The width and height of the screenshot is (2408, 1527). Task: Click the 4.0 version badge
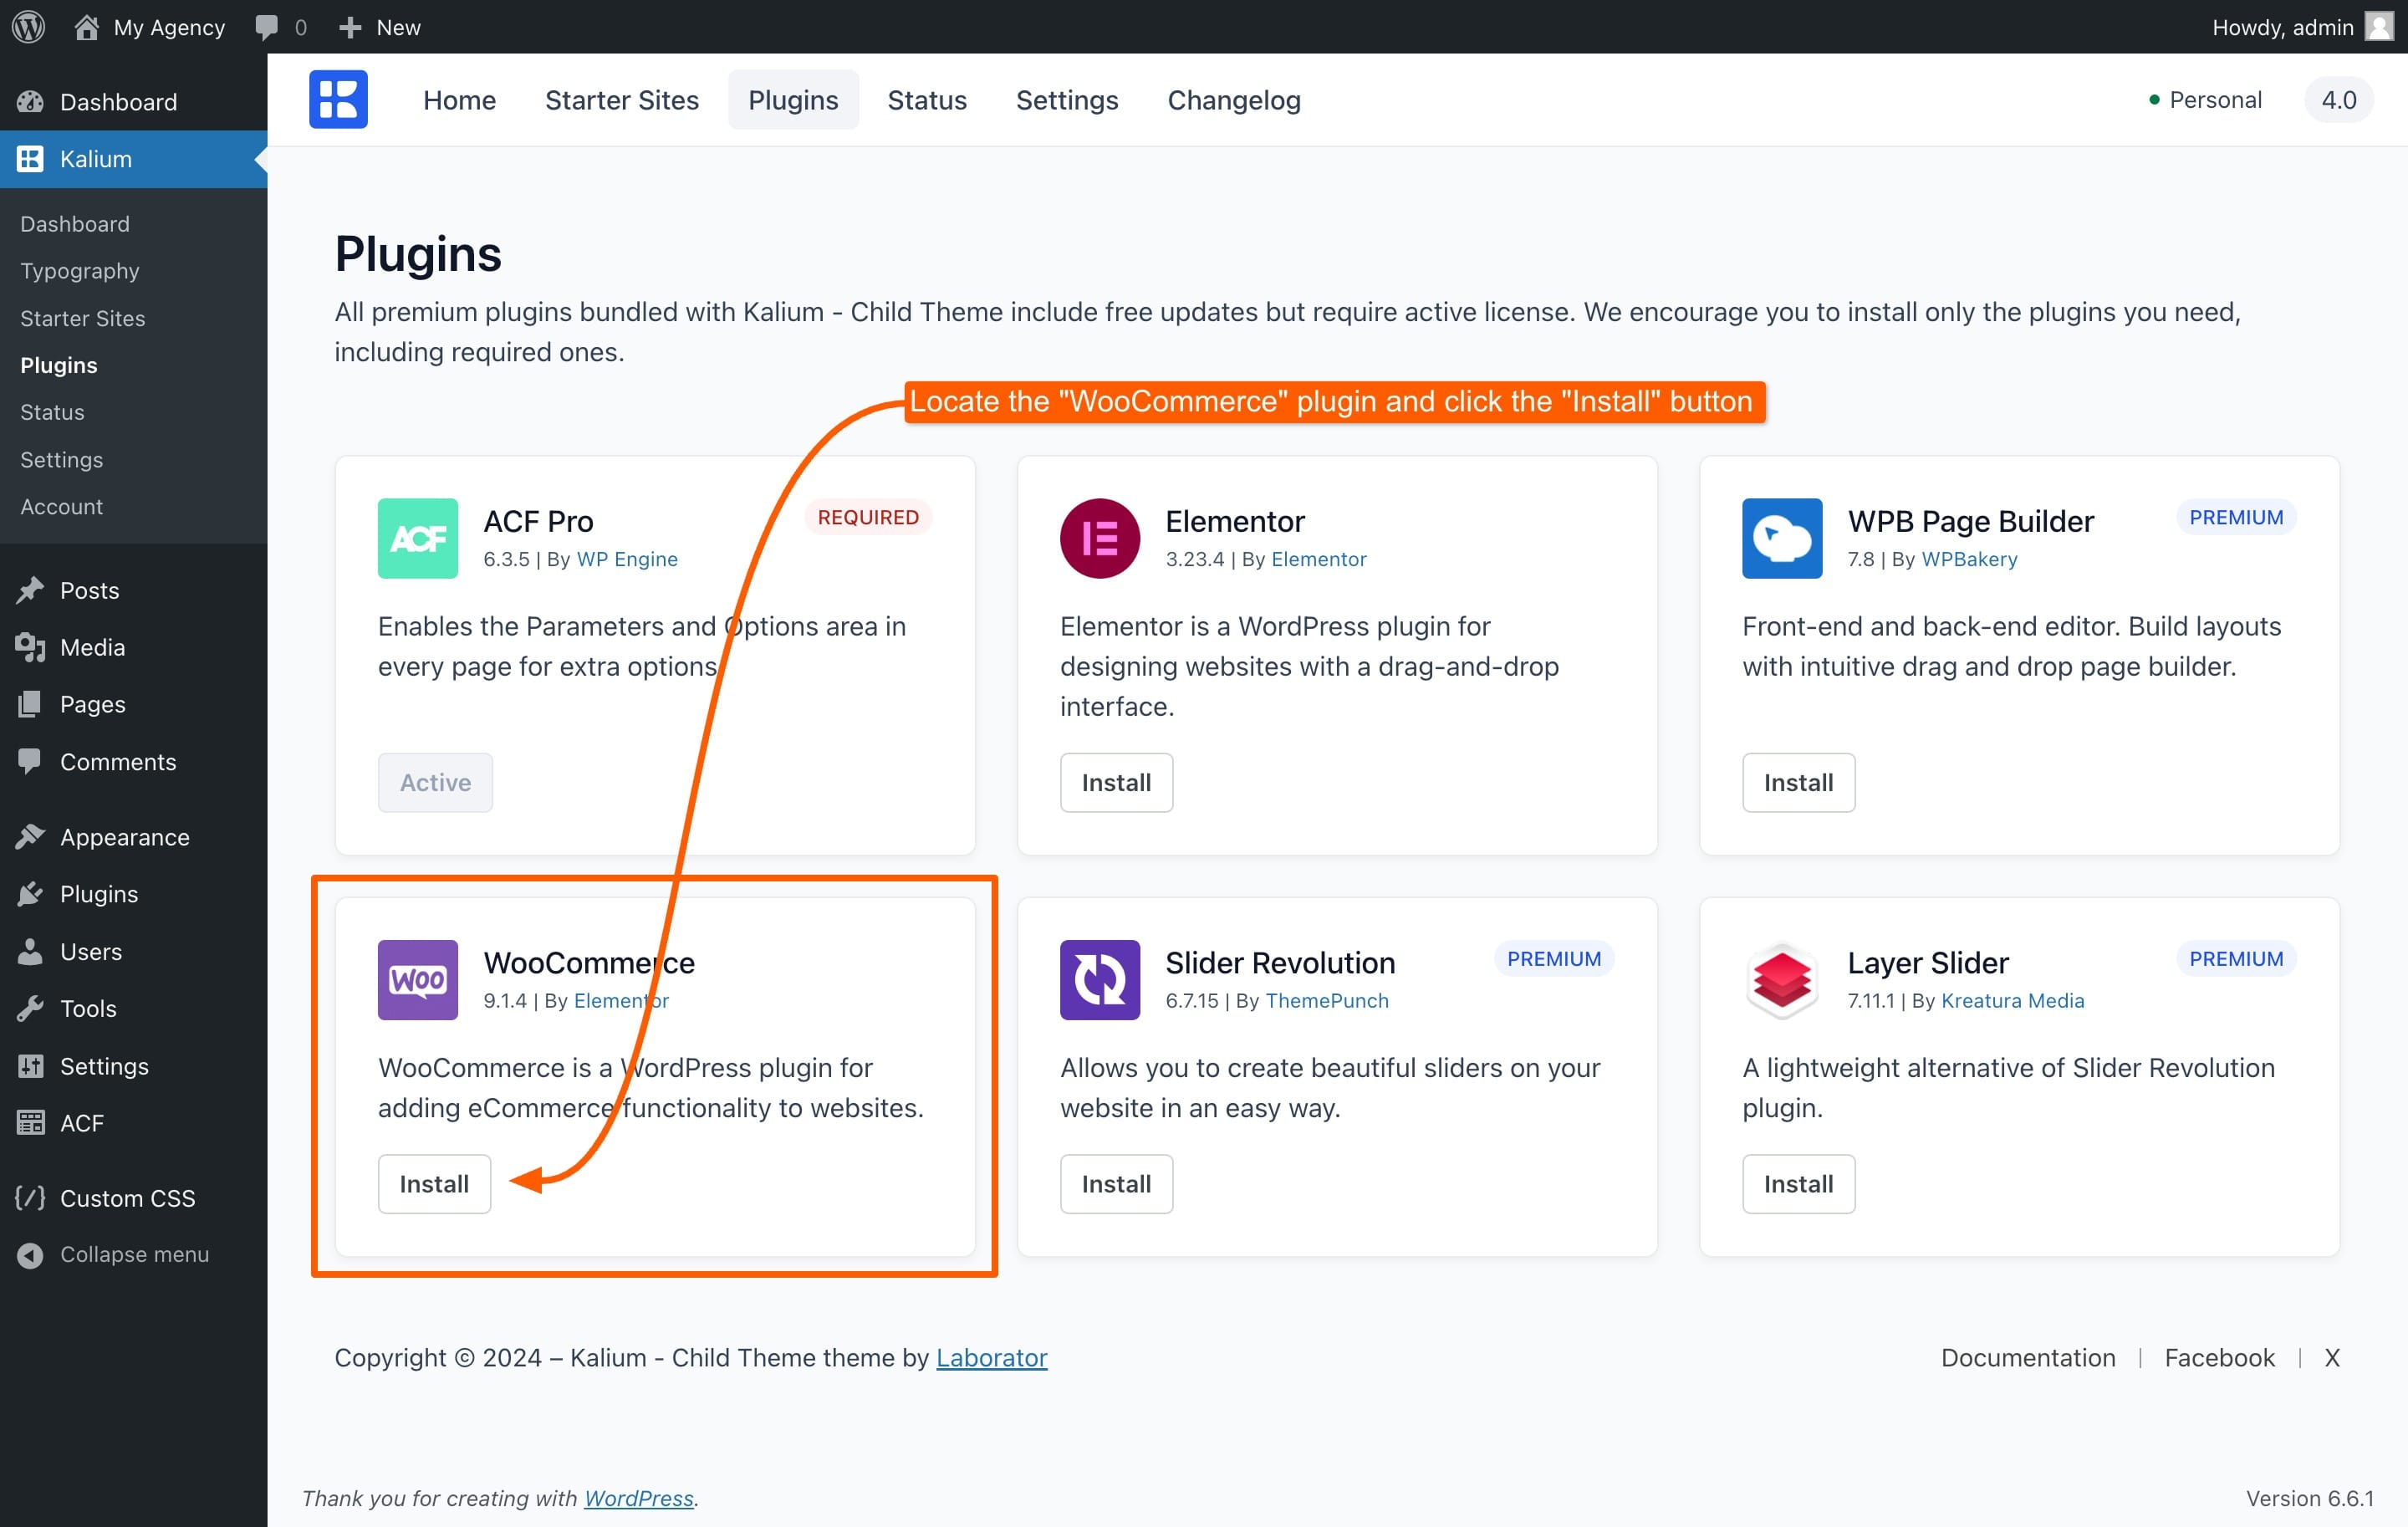tap(2338, 100)
